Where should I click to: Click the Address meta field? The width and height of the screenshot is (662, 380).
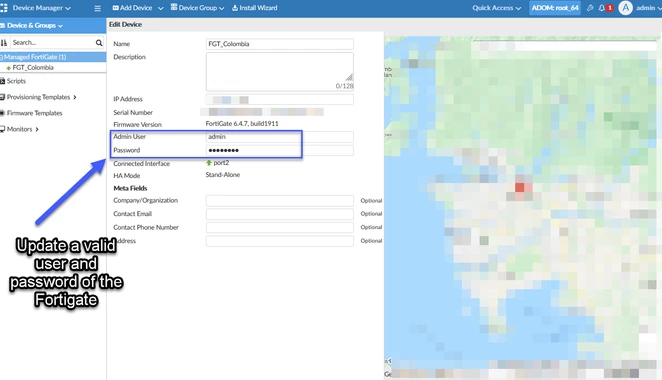coord(279,241)
